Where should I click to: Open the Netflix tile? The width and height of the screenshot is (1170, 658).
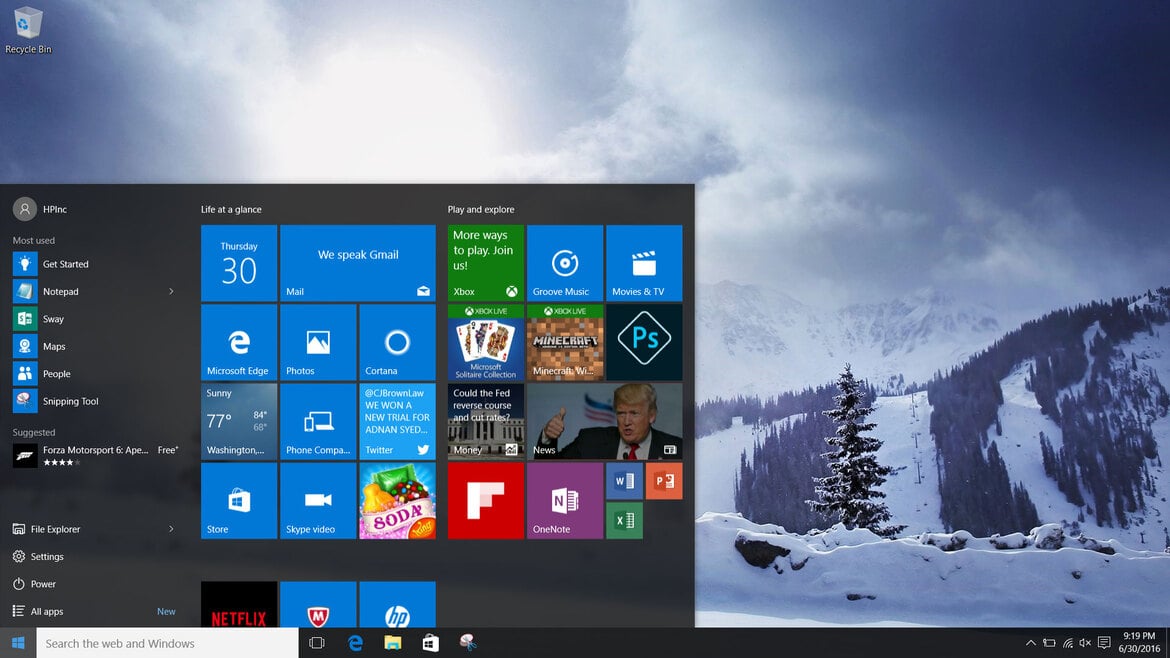click(x=239, y=604)
